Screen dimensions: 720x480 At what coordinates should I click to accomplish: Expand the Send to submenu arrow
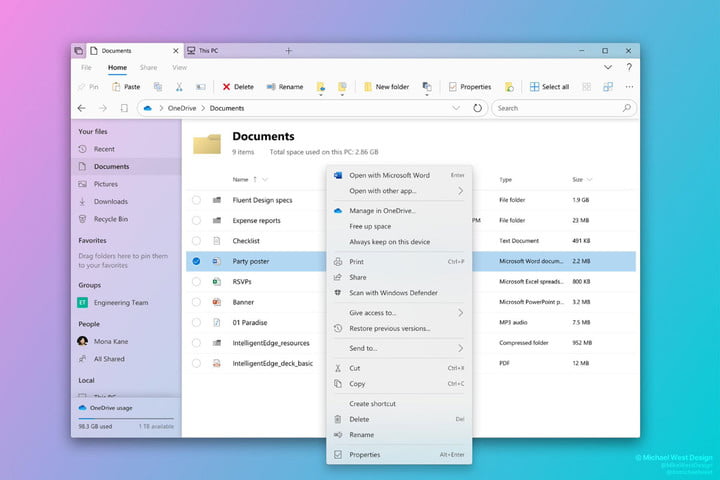(461, 348)
